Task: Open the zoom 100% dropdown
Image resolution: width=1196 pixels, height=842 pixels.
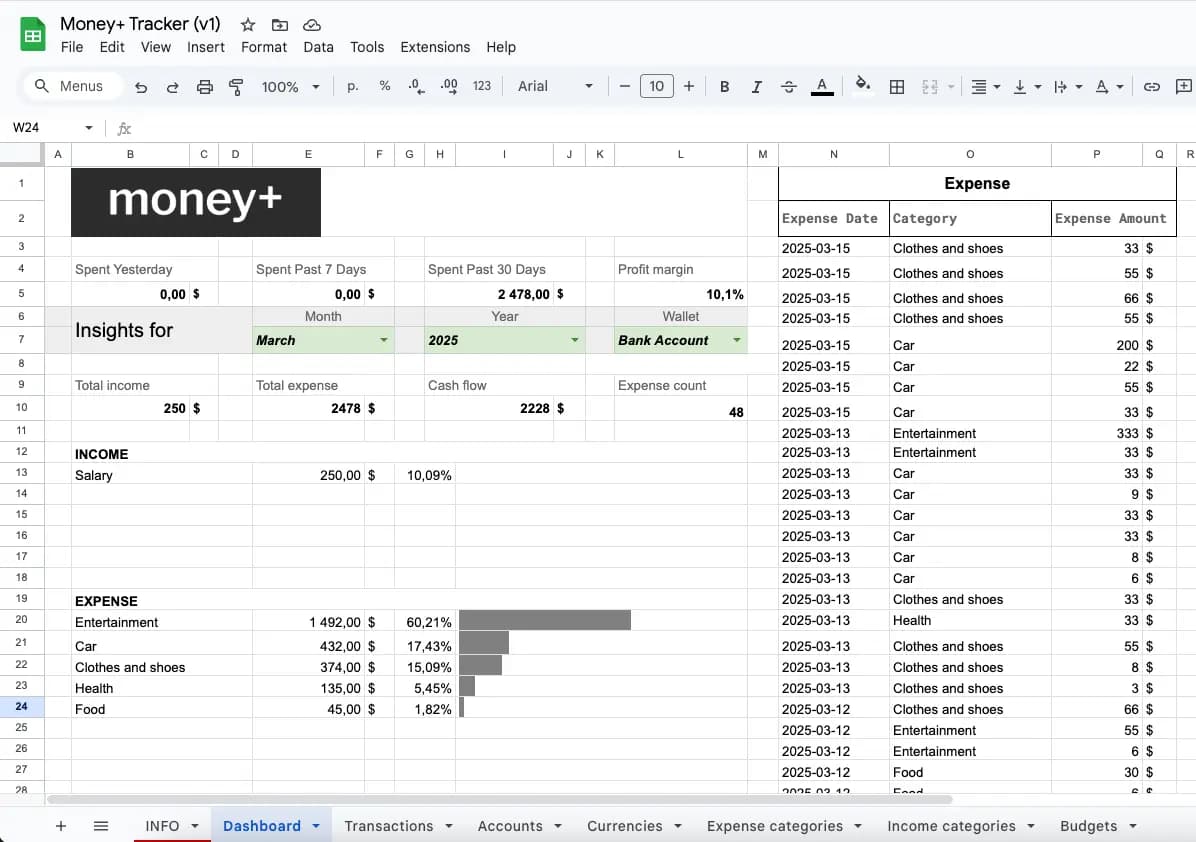Action: 290,87
